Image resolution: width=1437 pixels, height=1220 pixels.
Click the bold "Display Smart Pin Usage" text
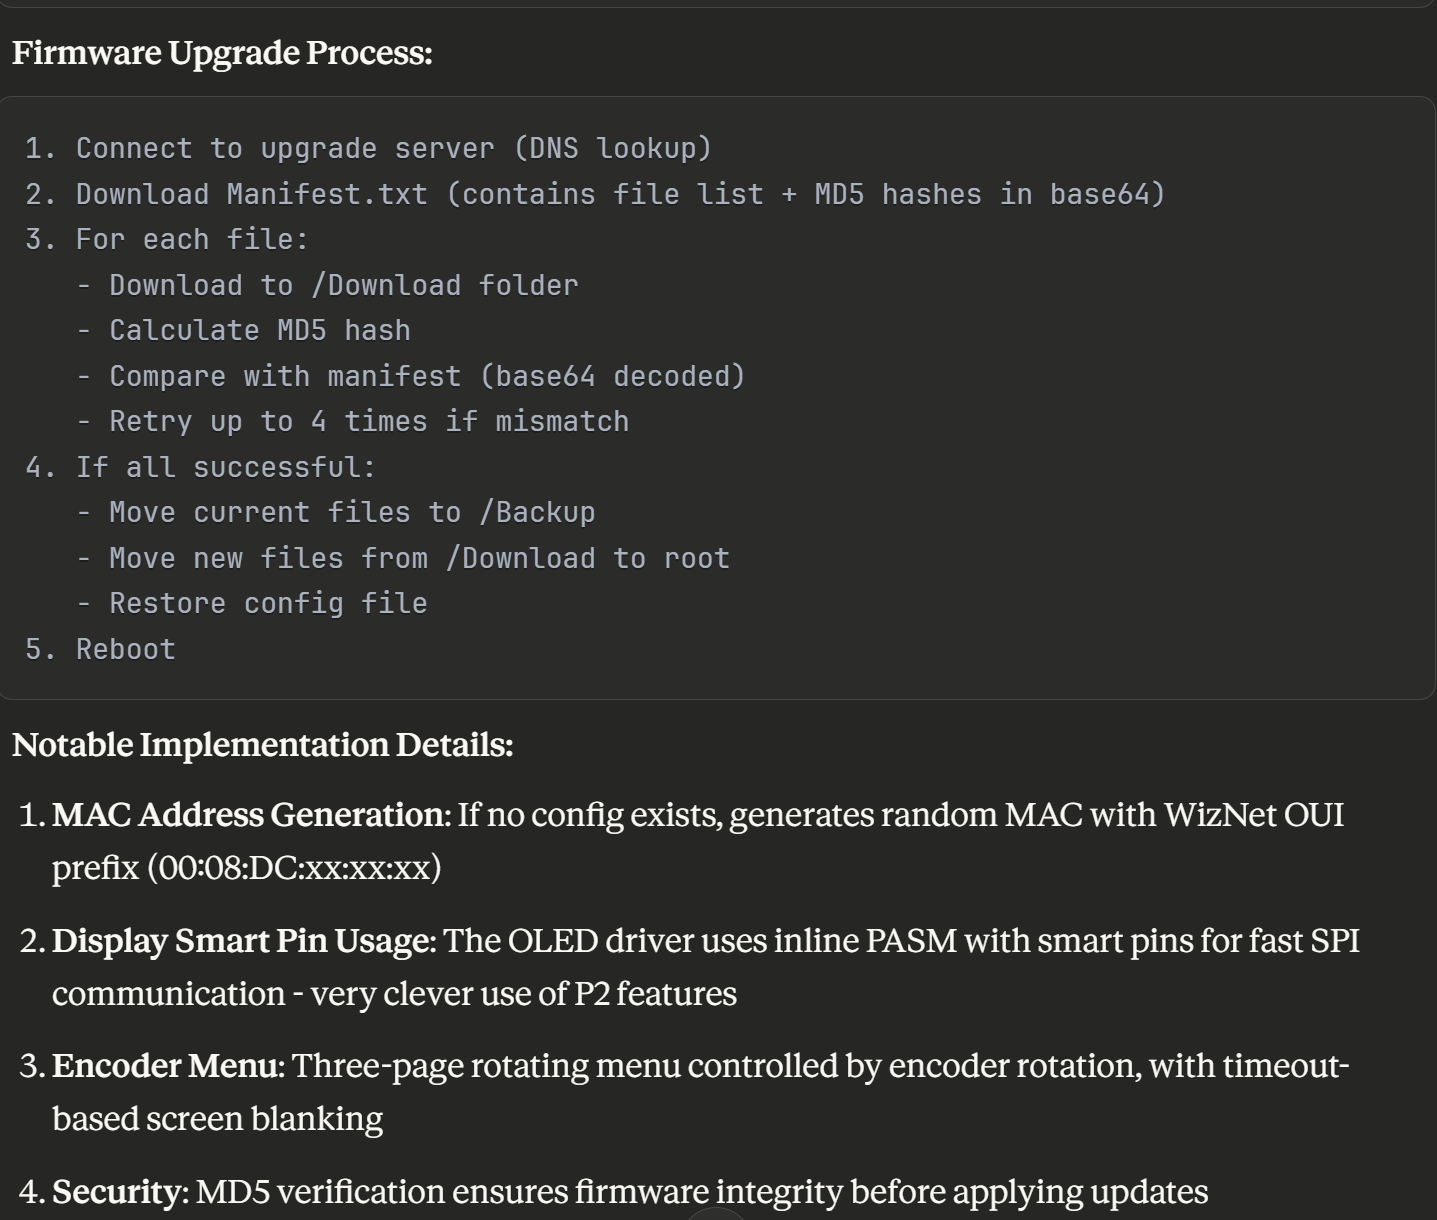point(241,941)
